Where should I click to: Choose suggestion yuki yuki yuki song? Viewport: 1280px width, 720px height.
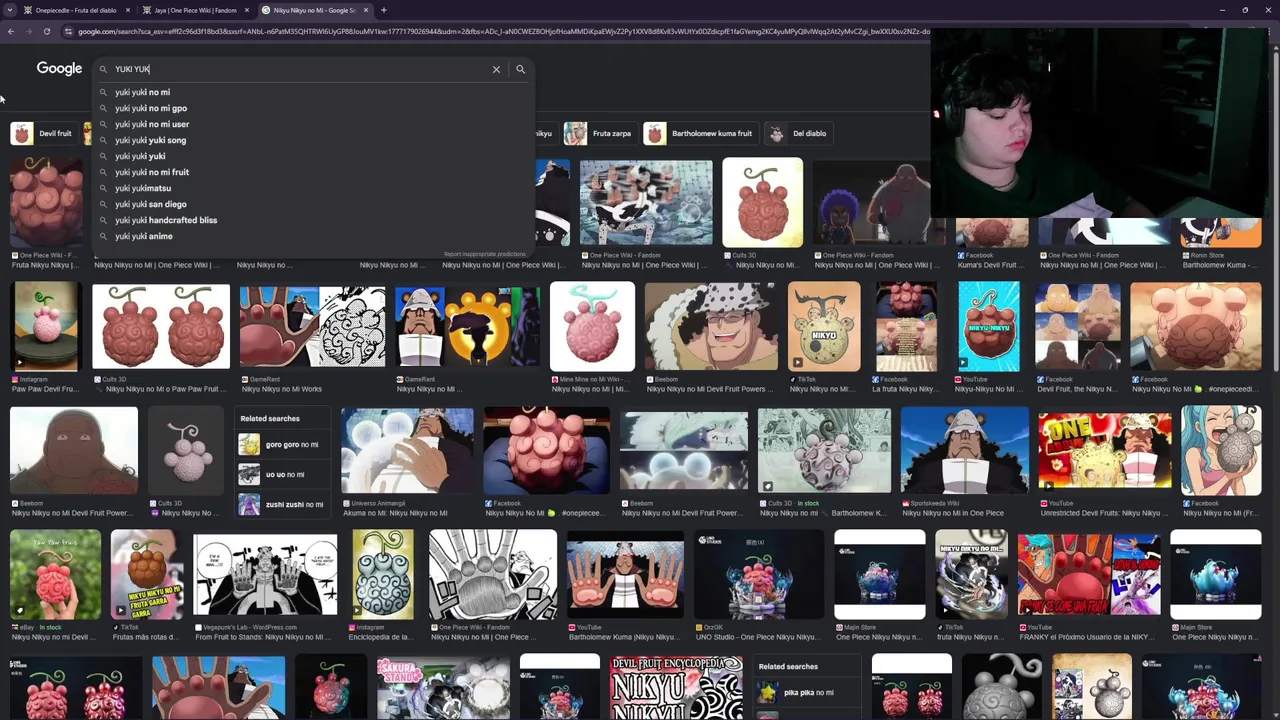pyautogui.click(x=313, y=140)
